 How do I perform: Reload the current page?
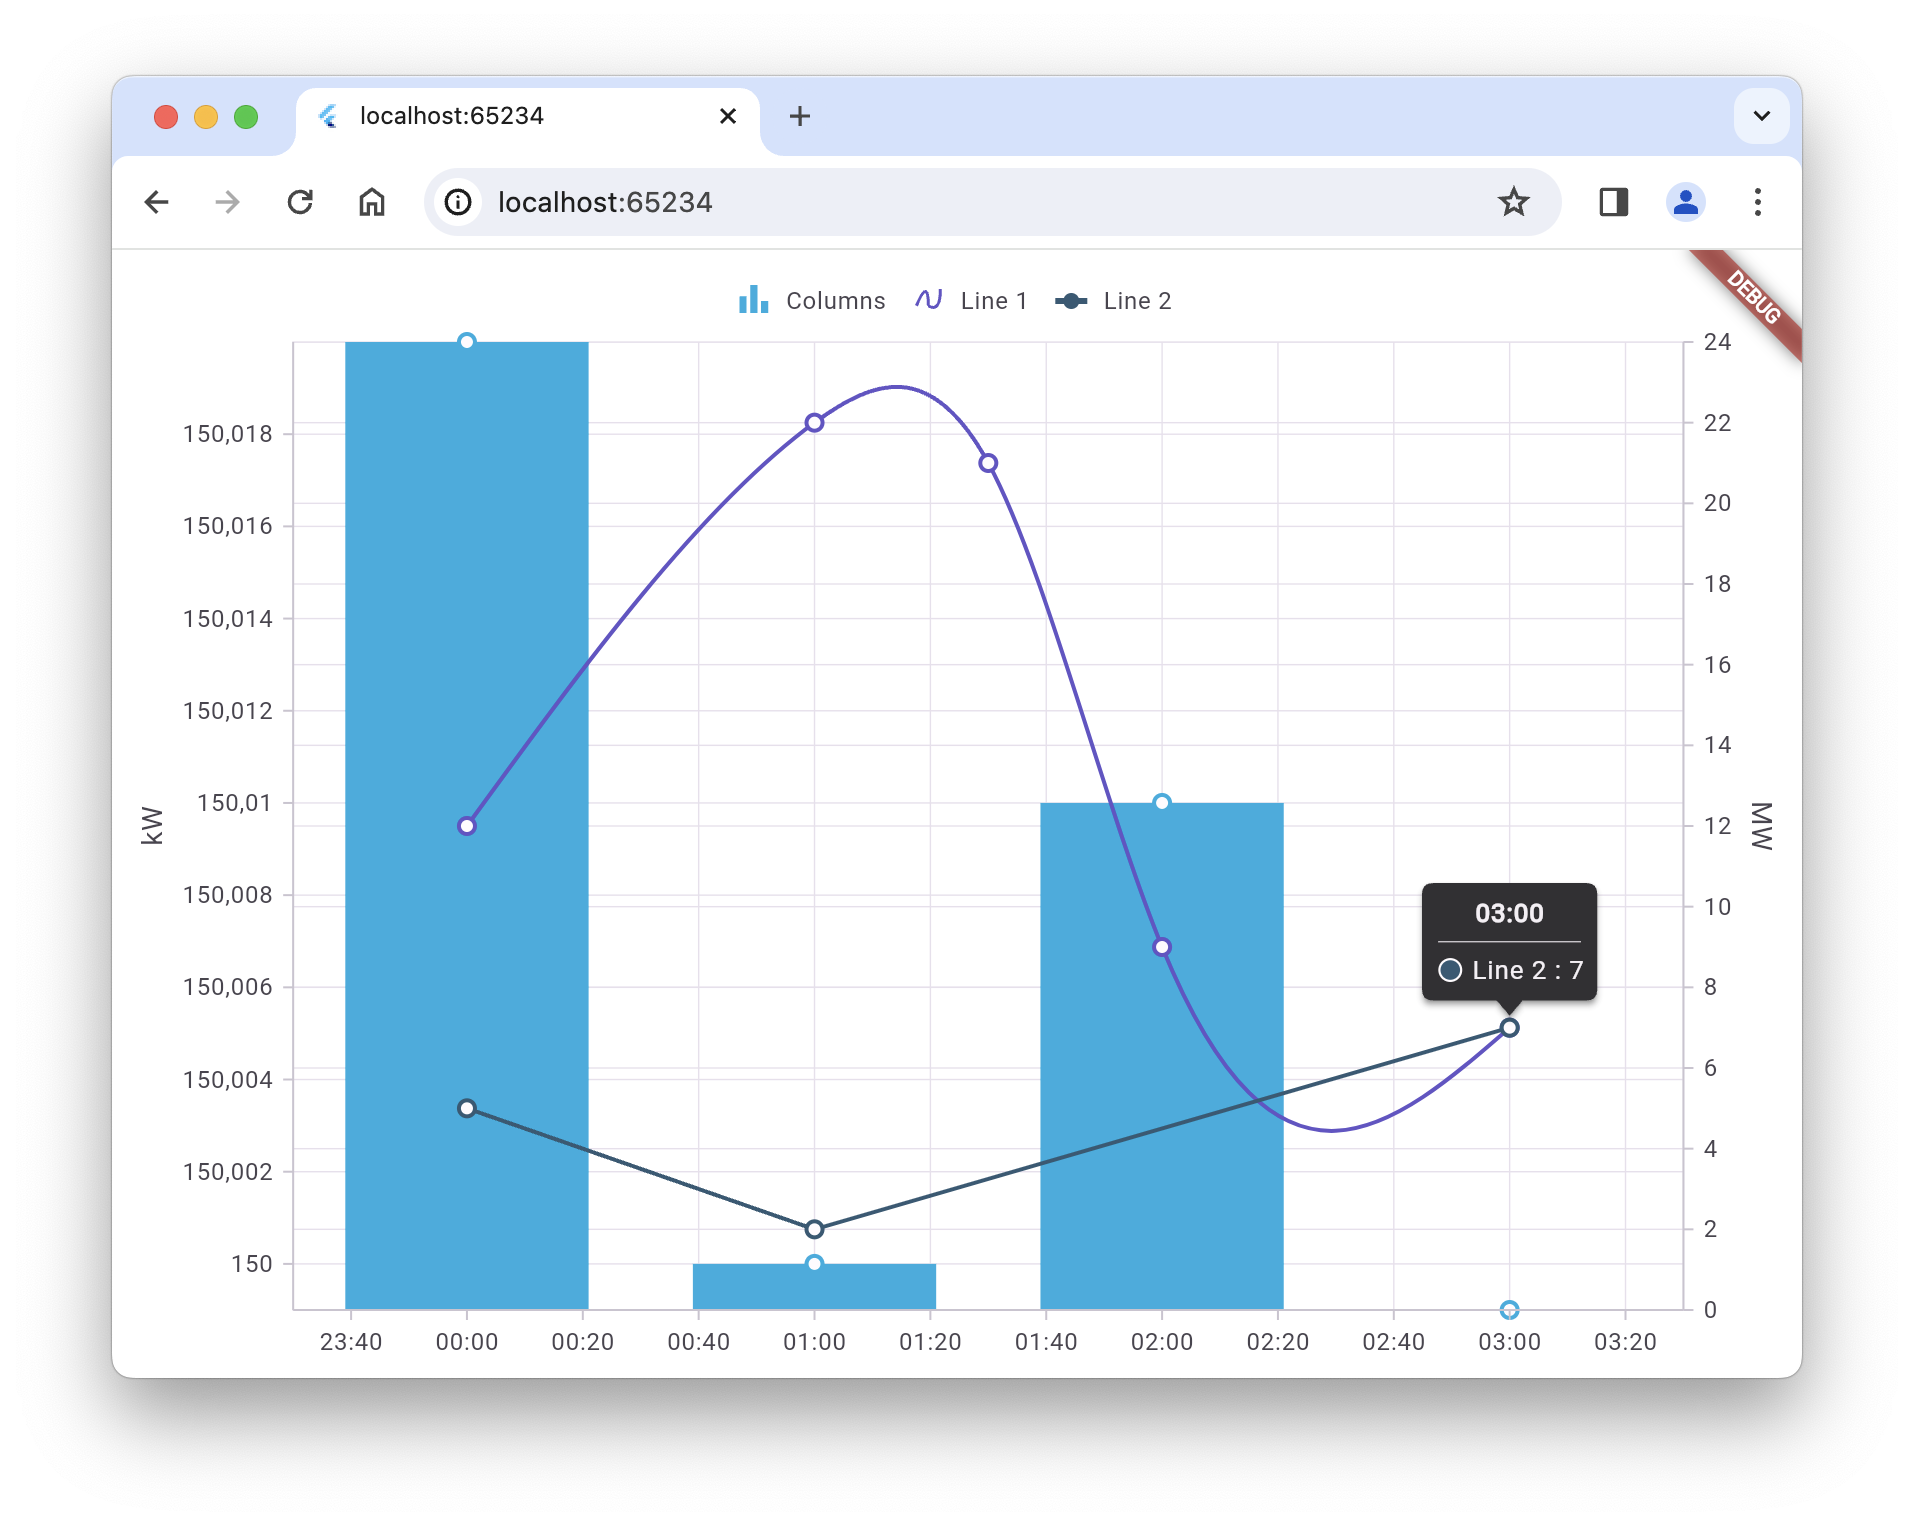tap(300, 202)
